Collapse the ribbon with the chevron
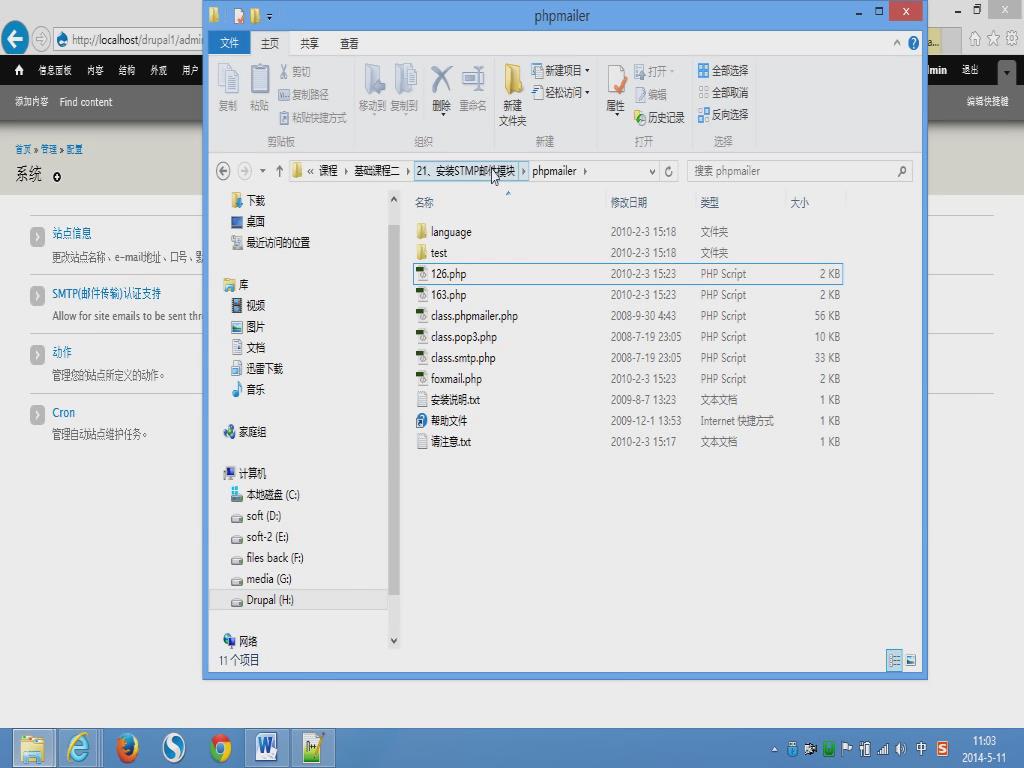The height and width of the screenshot is (768, 1024). 897,43
